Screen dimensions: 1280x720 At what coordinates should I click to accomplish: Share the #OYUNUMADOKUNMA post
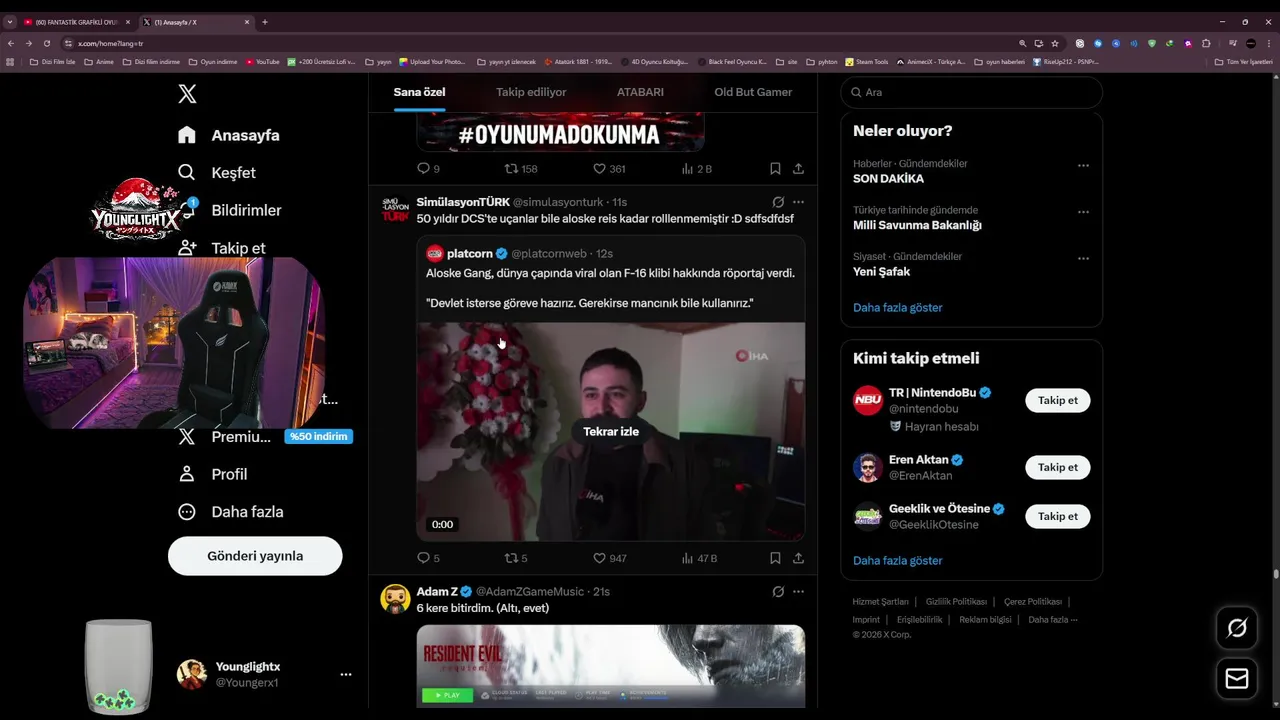pos(798,169)
